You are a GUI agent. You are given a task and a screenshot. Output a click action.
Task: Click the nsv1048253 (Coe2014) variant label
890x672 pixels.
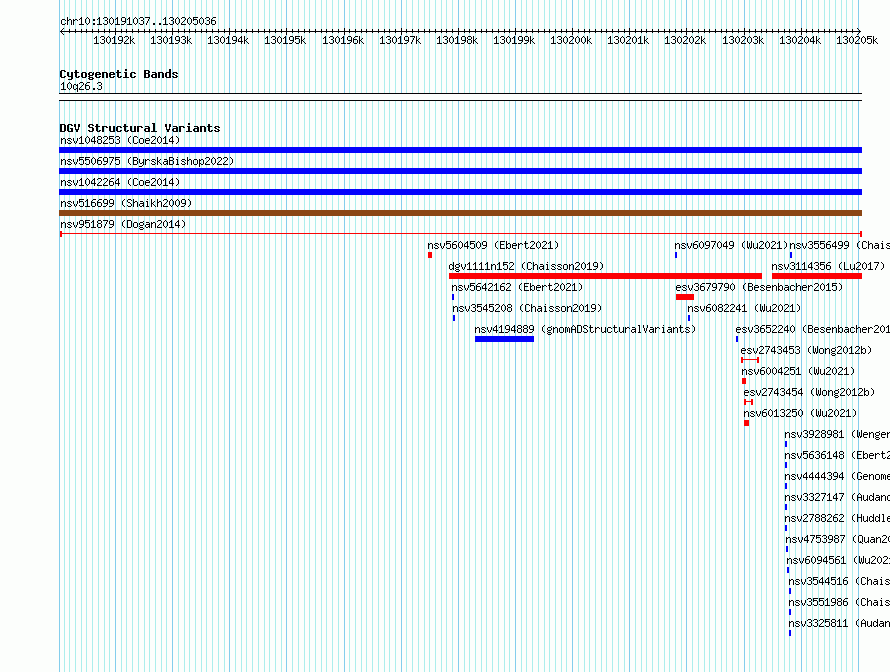[120, 140]
